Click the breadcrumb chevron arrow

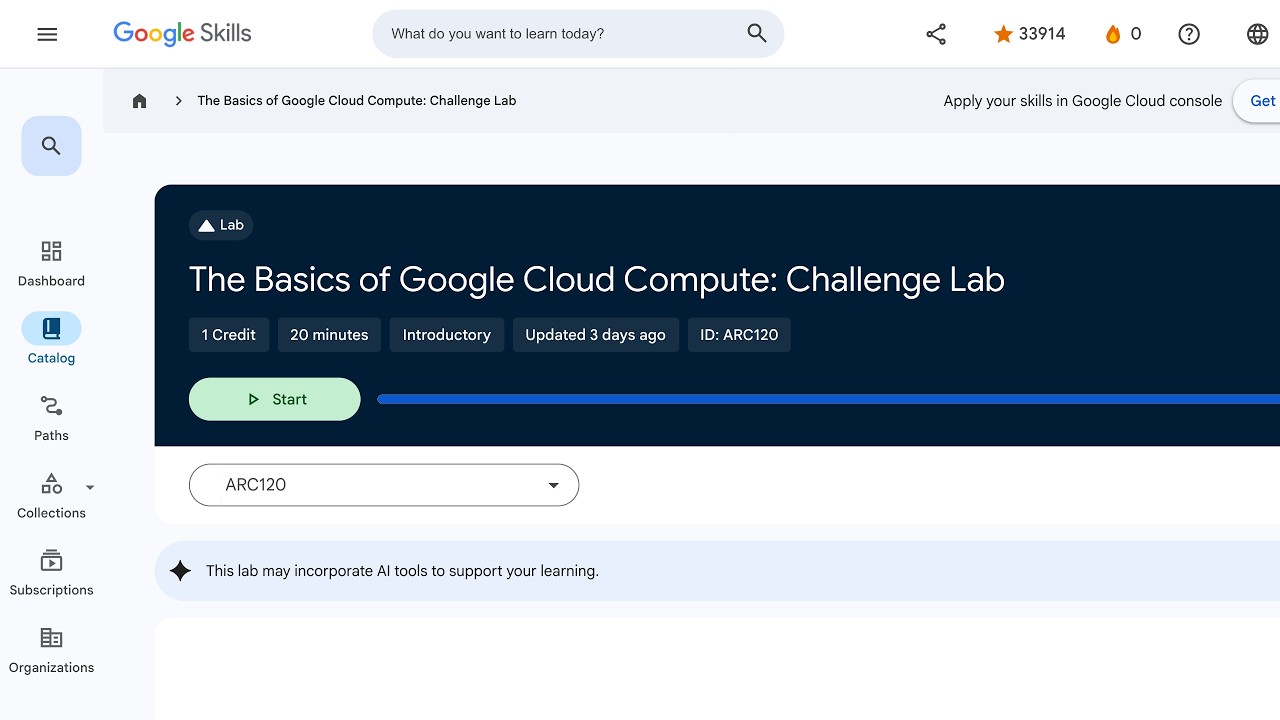click(x=178, y=101)
